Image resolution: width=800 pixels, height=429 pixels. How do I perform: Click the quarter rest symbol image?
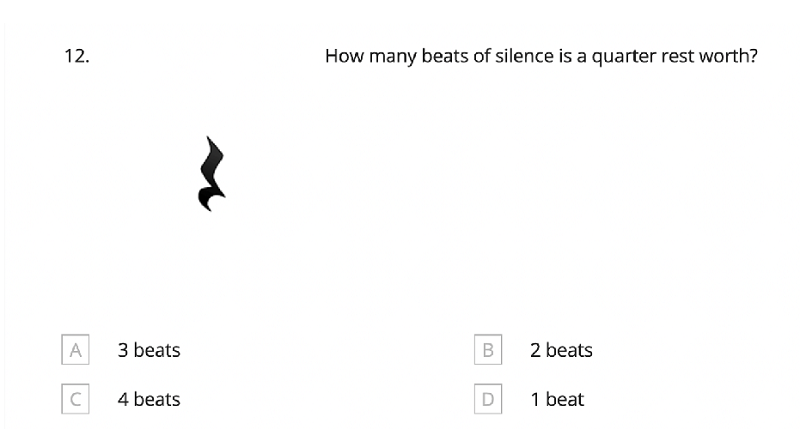[212, 173]
